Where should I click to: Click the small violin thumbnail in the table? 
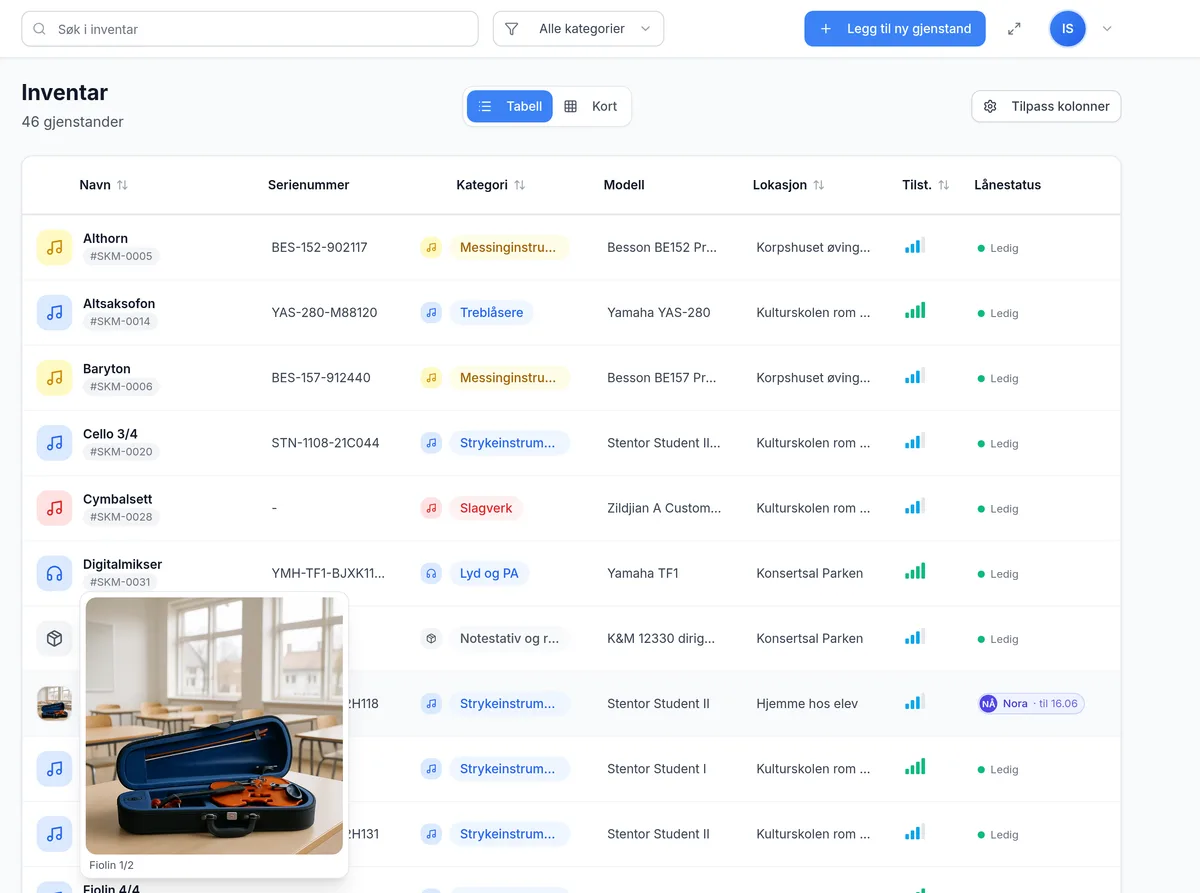(x=54, y=703)
